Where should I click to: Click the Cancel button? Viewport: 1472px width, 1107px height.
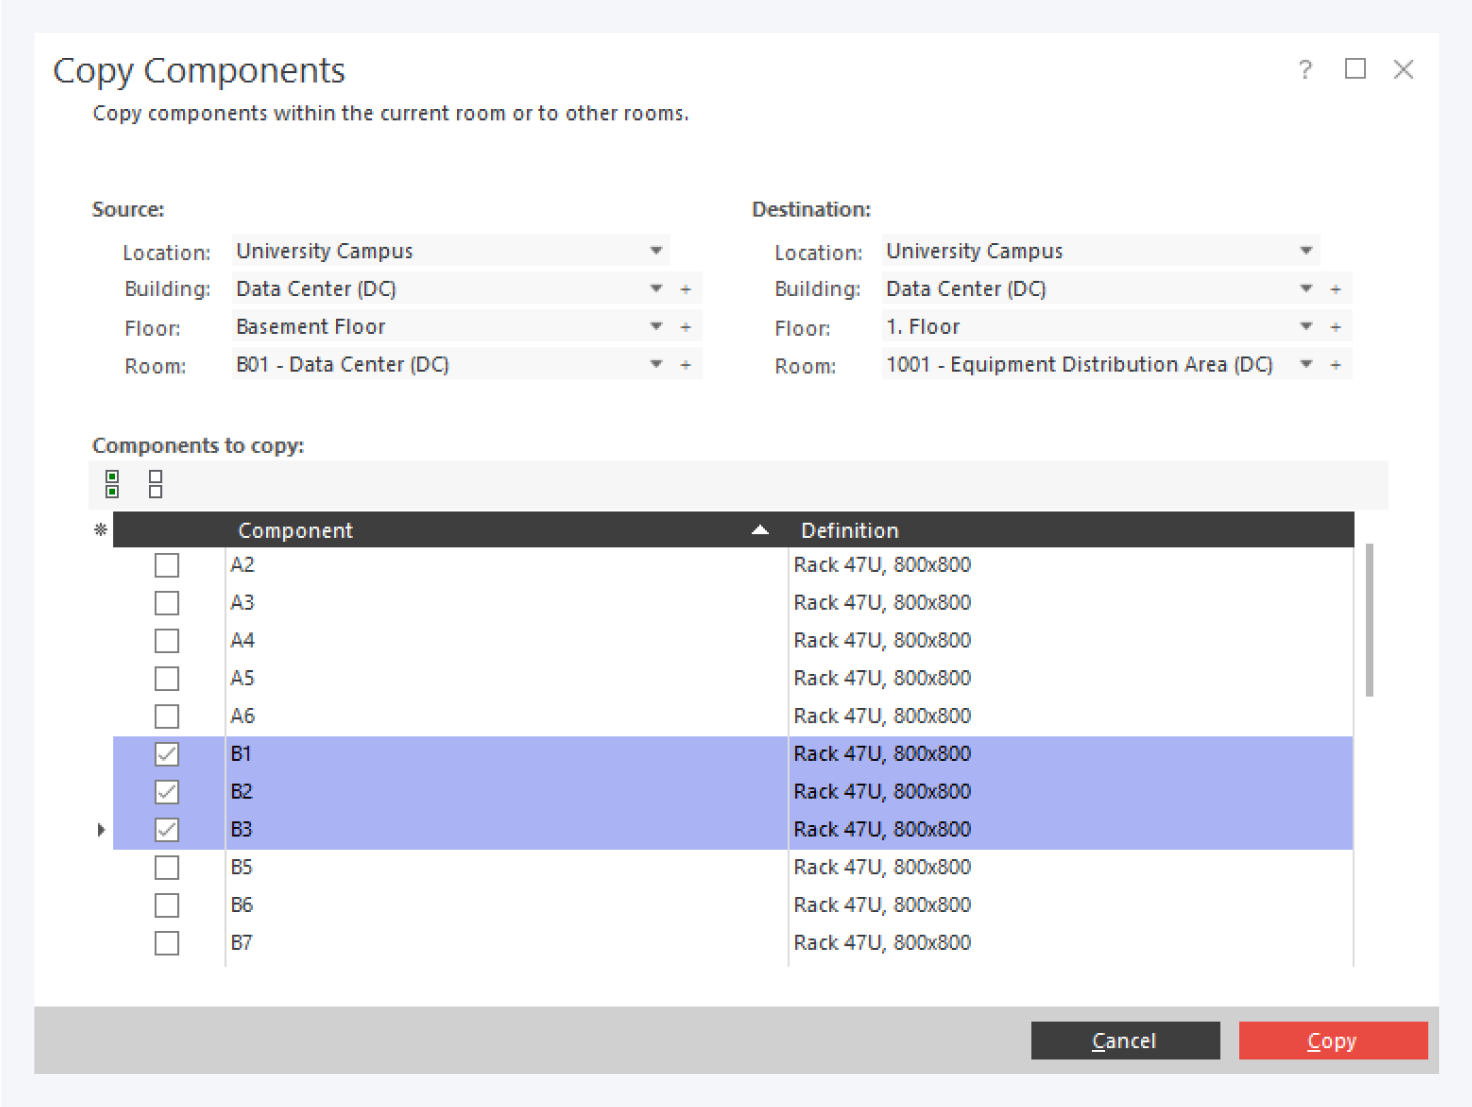1125,1040
